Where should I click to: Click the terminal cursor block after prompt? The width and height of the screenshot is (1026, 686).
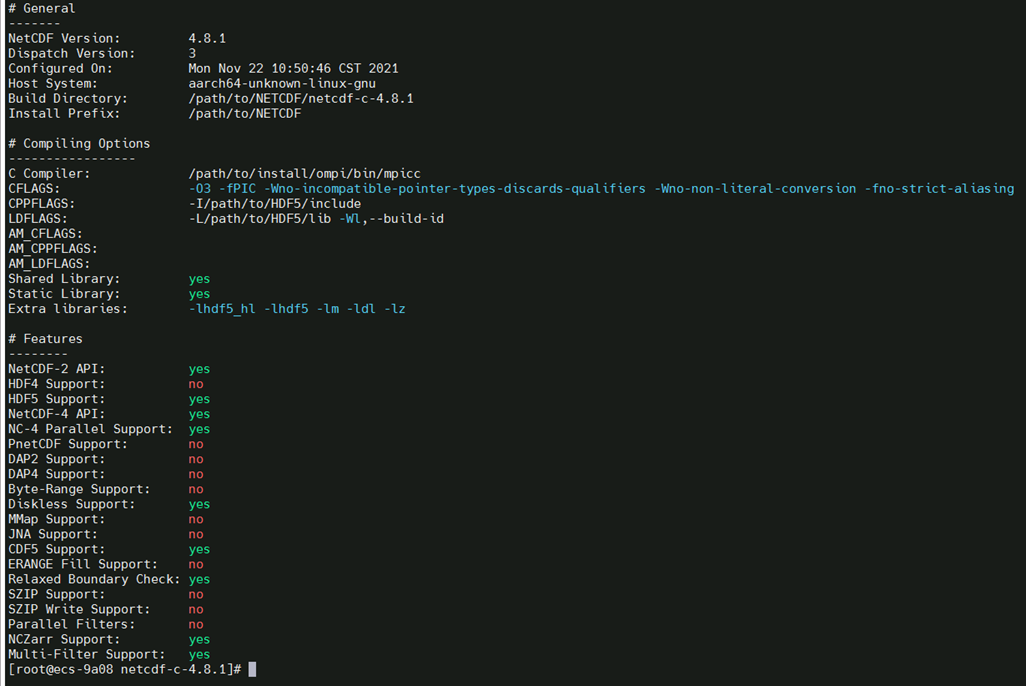pos(253,669)
